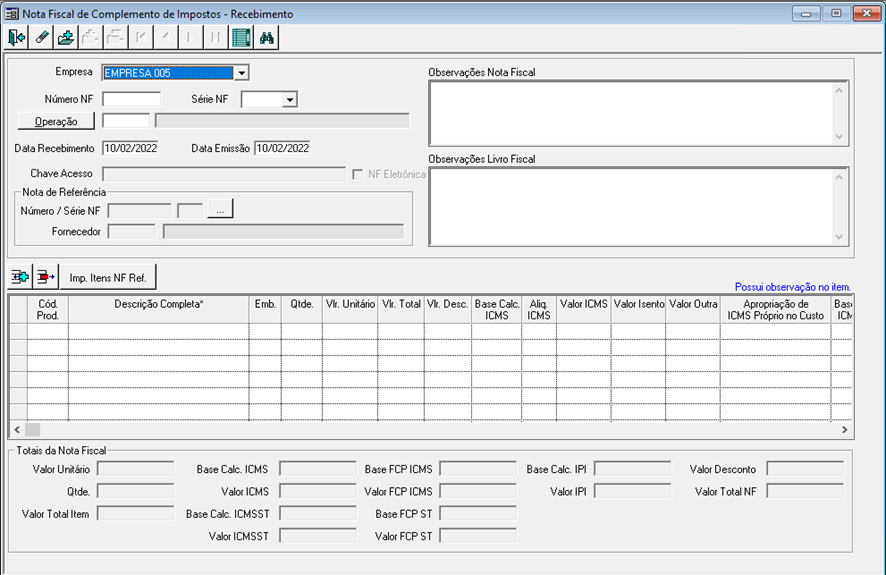Close the Nota Fiscal window
This screenshot has width=886, height=575.
coord(867,14)
